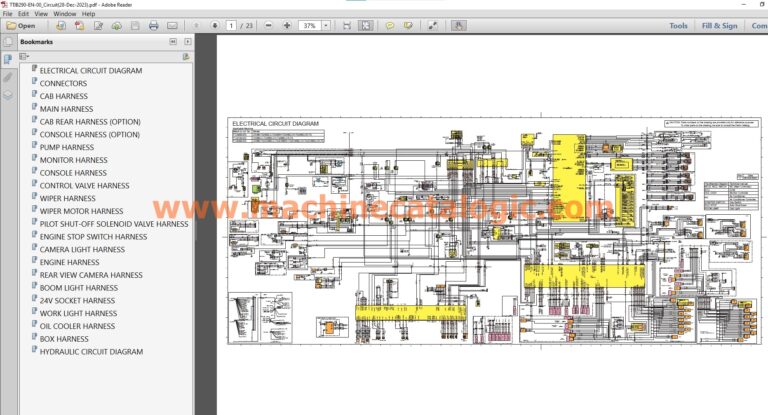Open the Window menu
The image size is (768, 415).
pyautogui.click(x=65, y=14)
